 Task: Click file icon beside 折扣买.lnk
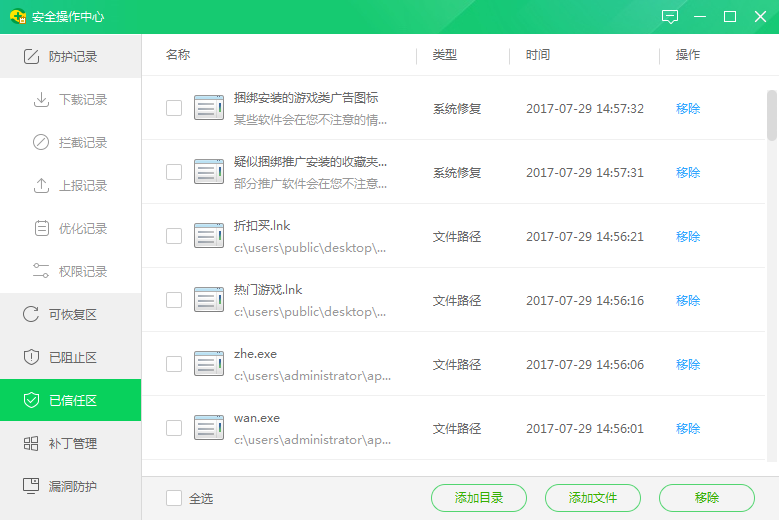click(x=209, y=236)
